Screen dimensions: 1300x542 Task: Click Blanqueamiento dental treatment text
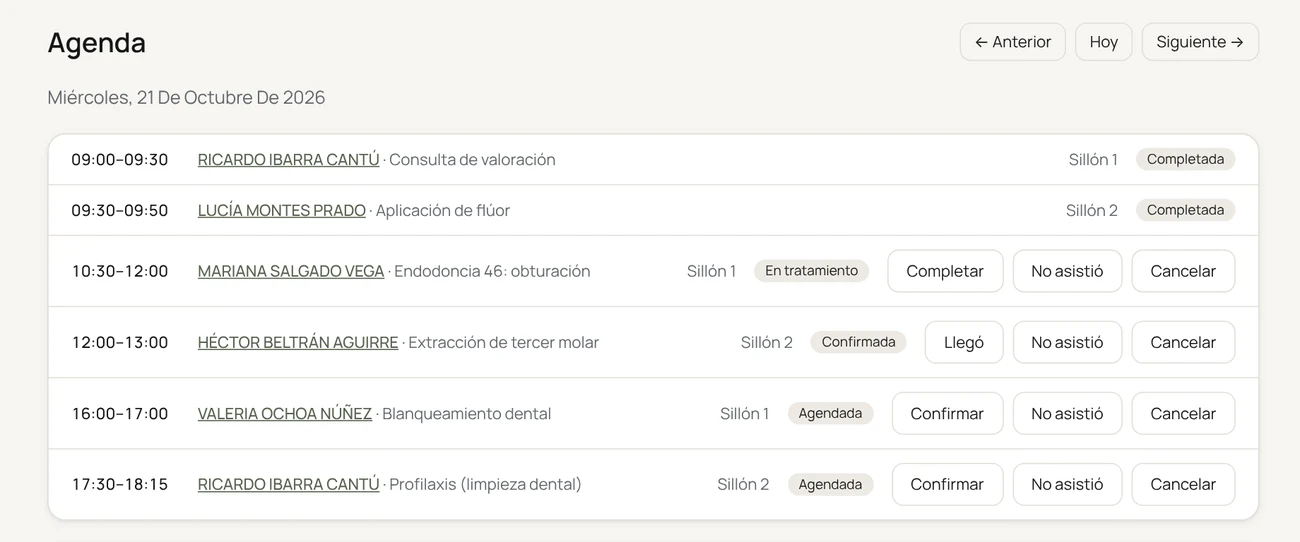click(467, 413)
